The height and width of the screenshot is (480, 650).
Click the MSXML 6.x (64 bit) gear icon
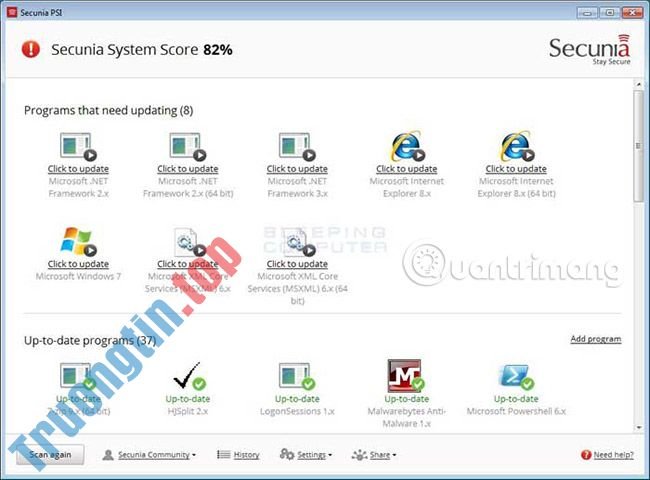coord(300,242)
